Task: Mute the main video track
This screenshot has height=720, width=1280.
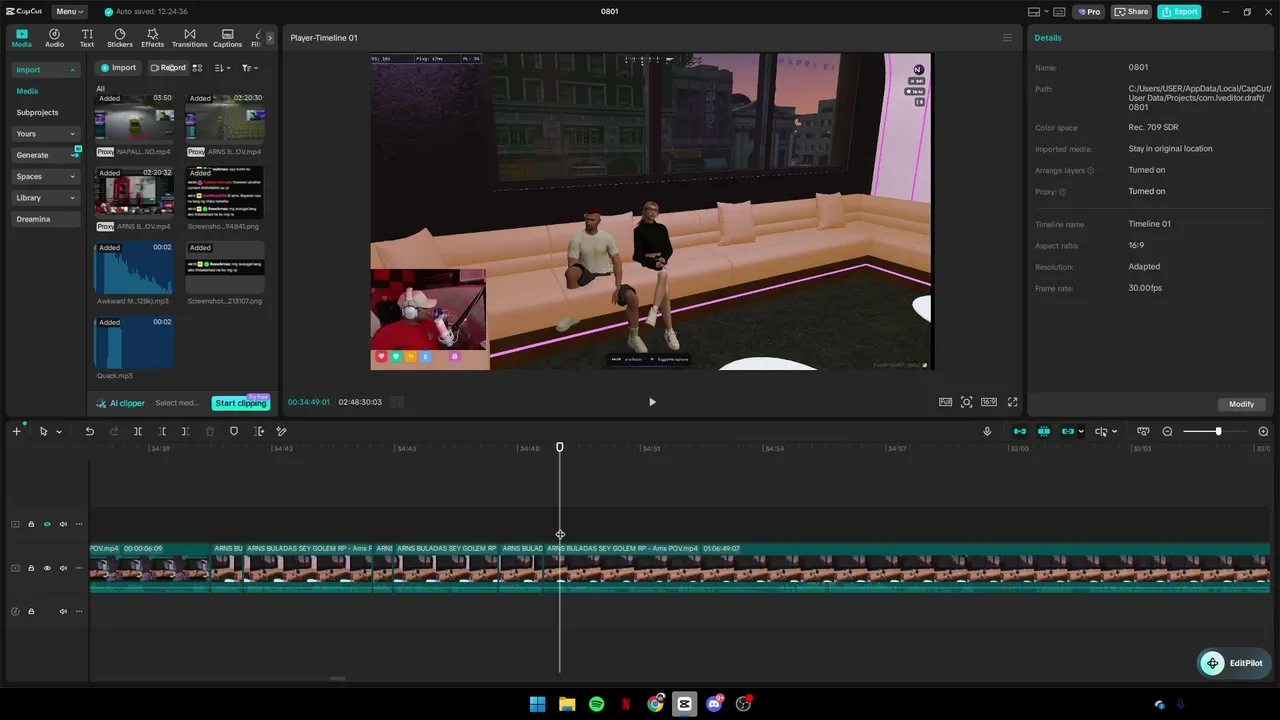Action: coord(63,568)
